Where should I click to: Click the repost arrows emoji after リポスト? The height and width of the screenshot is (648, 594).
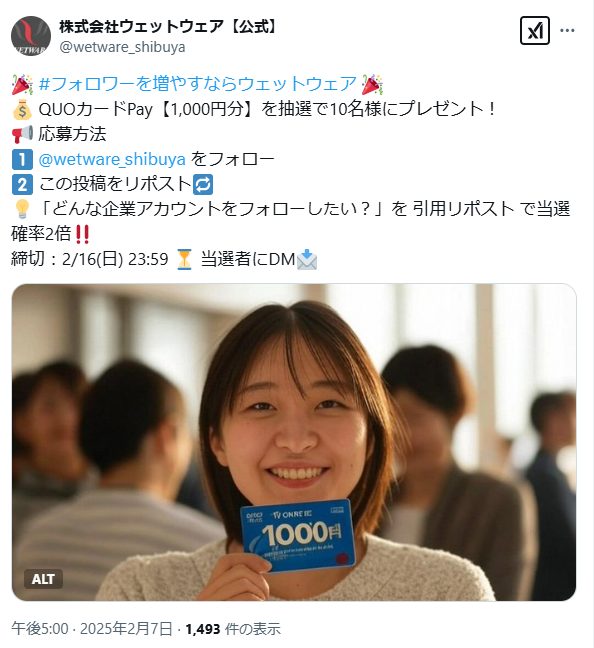click(203, 184)
